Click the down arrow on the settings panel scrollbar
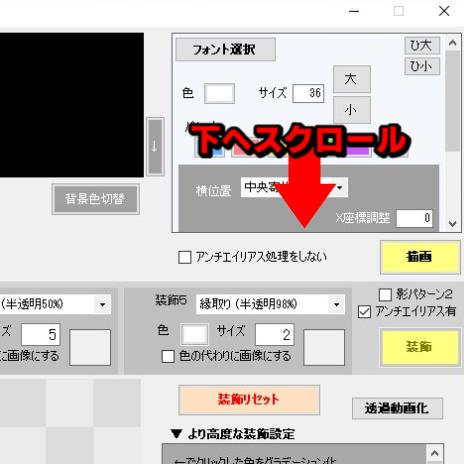Viewport: 464px width, 464px height. [452, 223]
